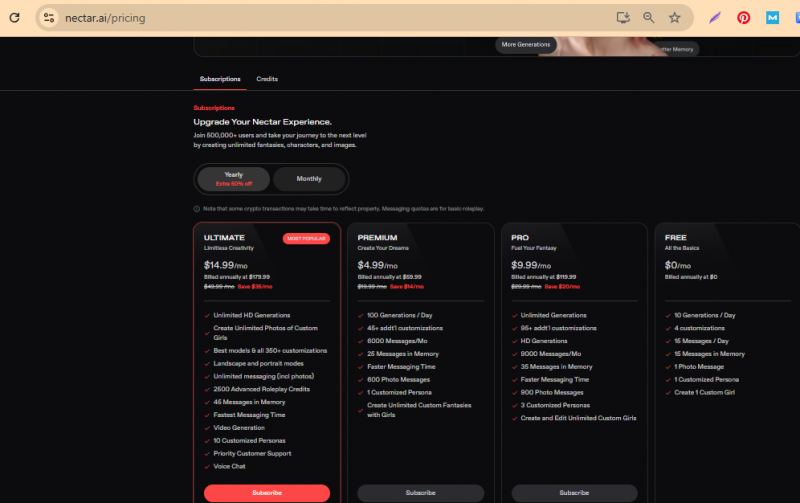
Task: Subscribe to the Ultimate plan
Action: [267, 493]
